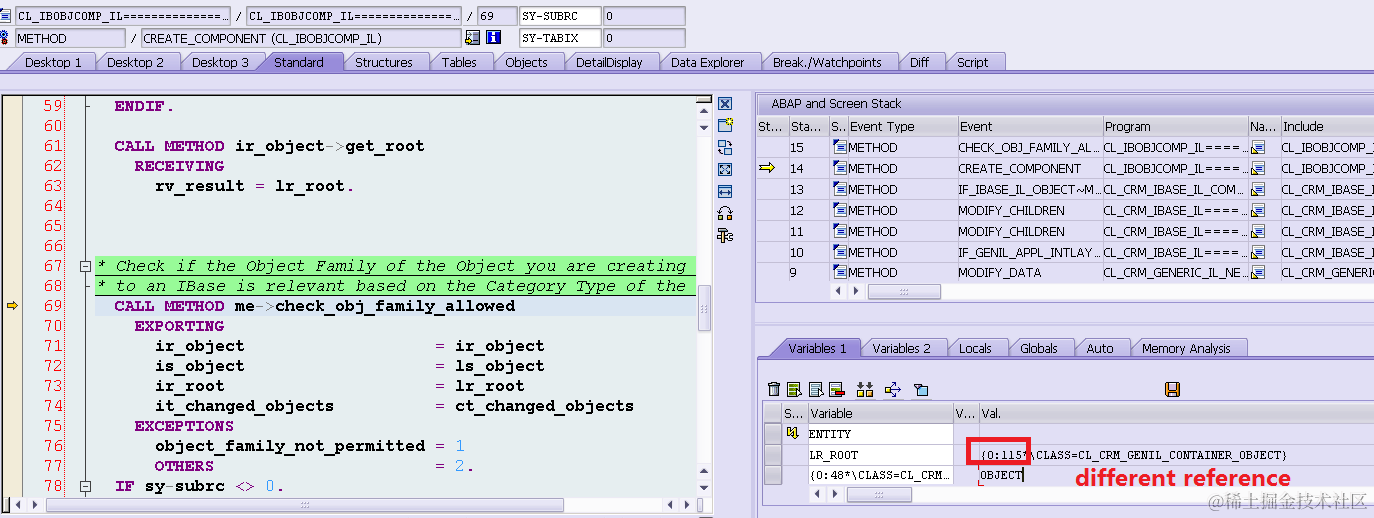
Task: Select the row selector for LR_ROOT variable
Action: [x=772, y=454]
